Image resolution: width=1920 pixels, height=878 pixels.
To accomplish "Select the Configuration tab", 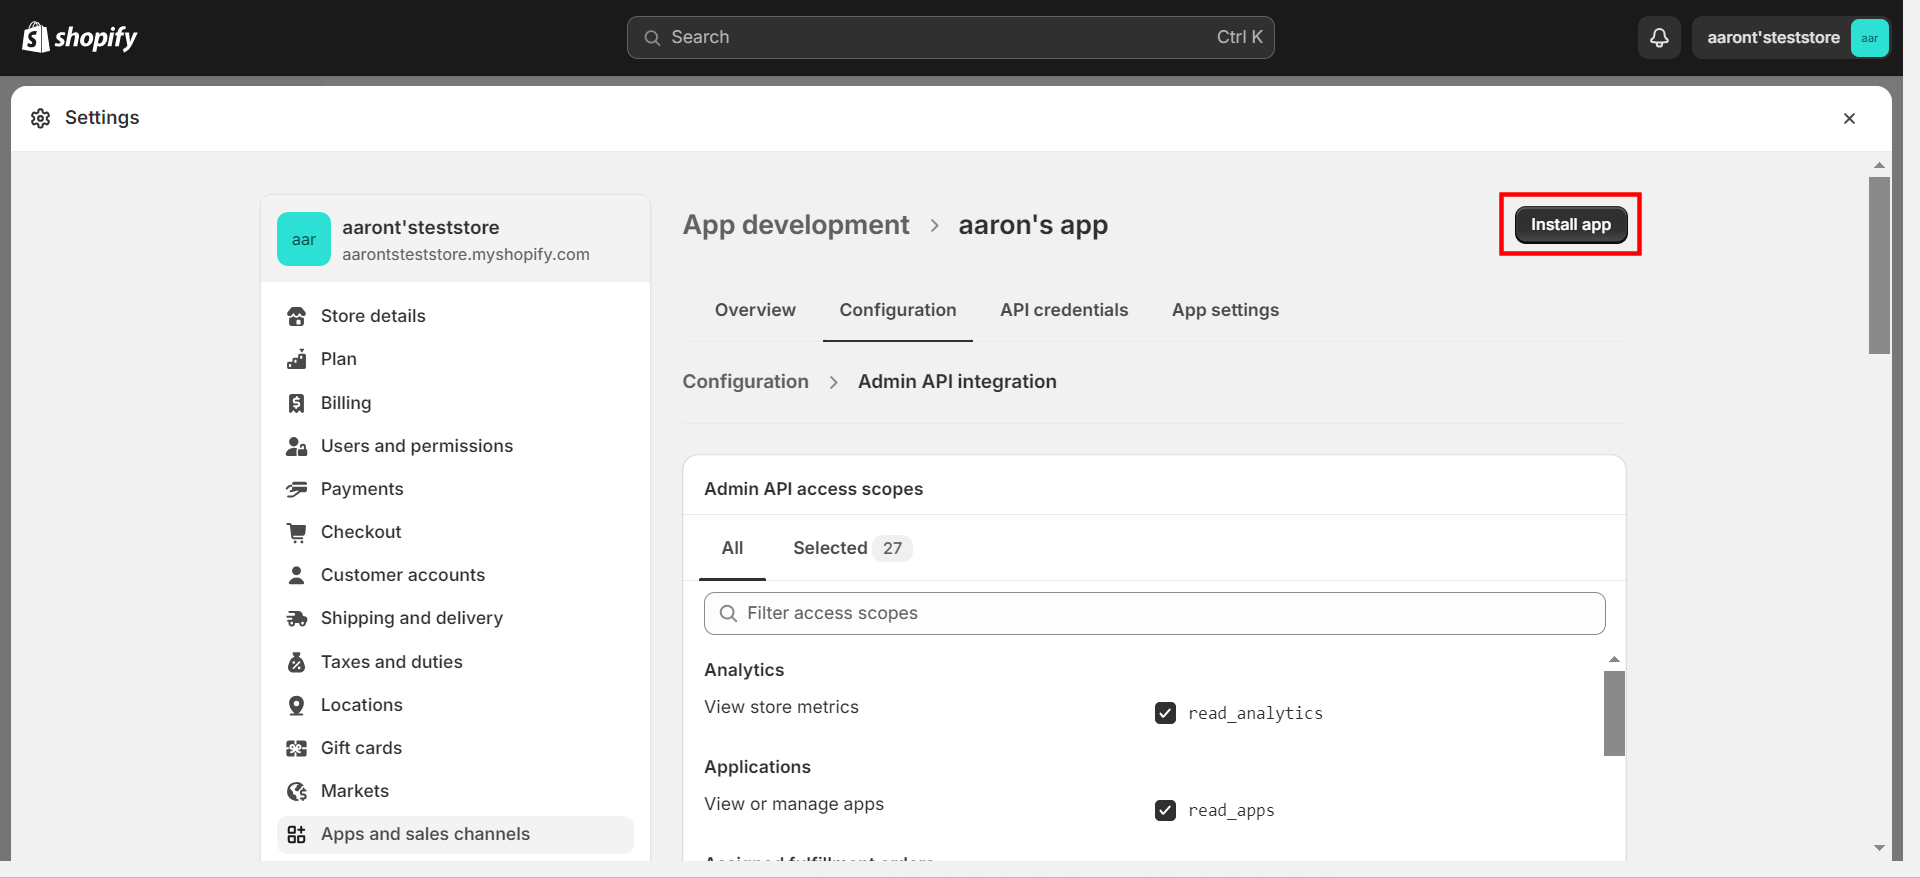I will [898, 310].
